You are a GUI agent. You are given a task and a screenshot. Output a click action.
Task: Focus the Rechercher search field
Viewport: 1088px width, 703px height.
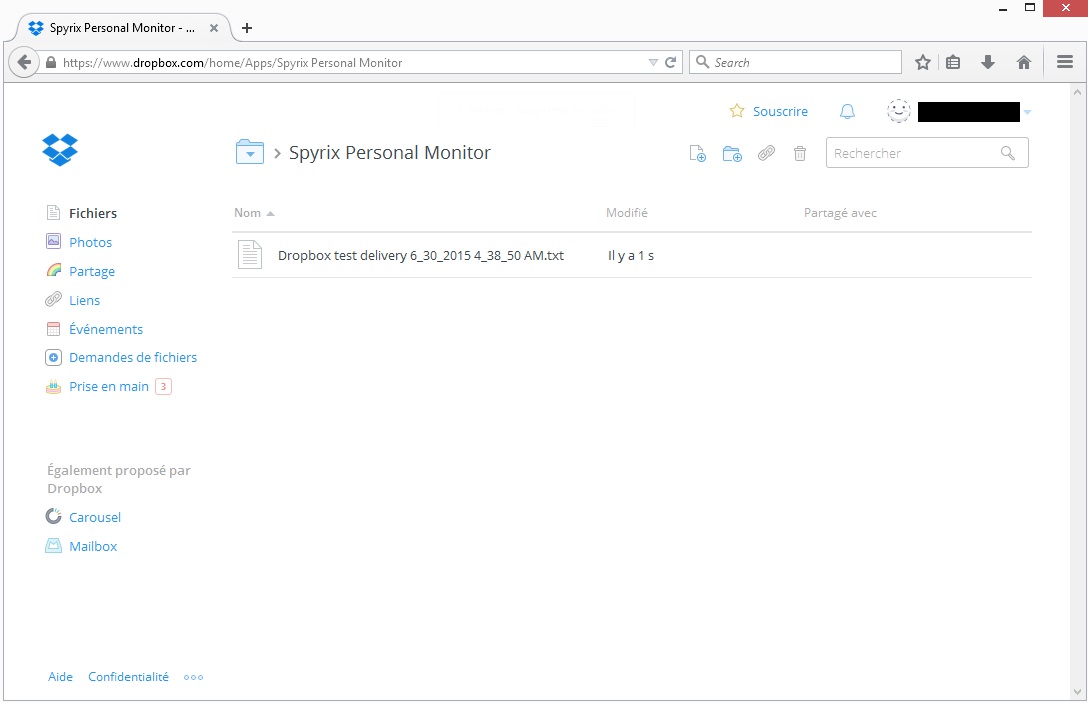927,153
